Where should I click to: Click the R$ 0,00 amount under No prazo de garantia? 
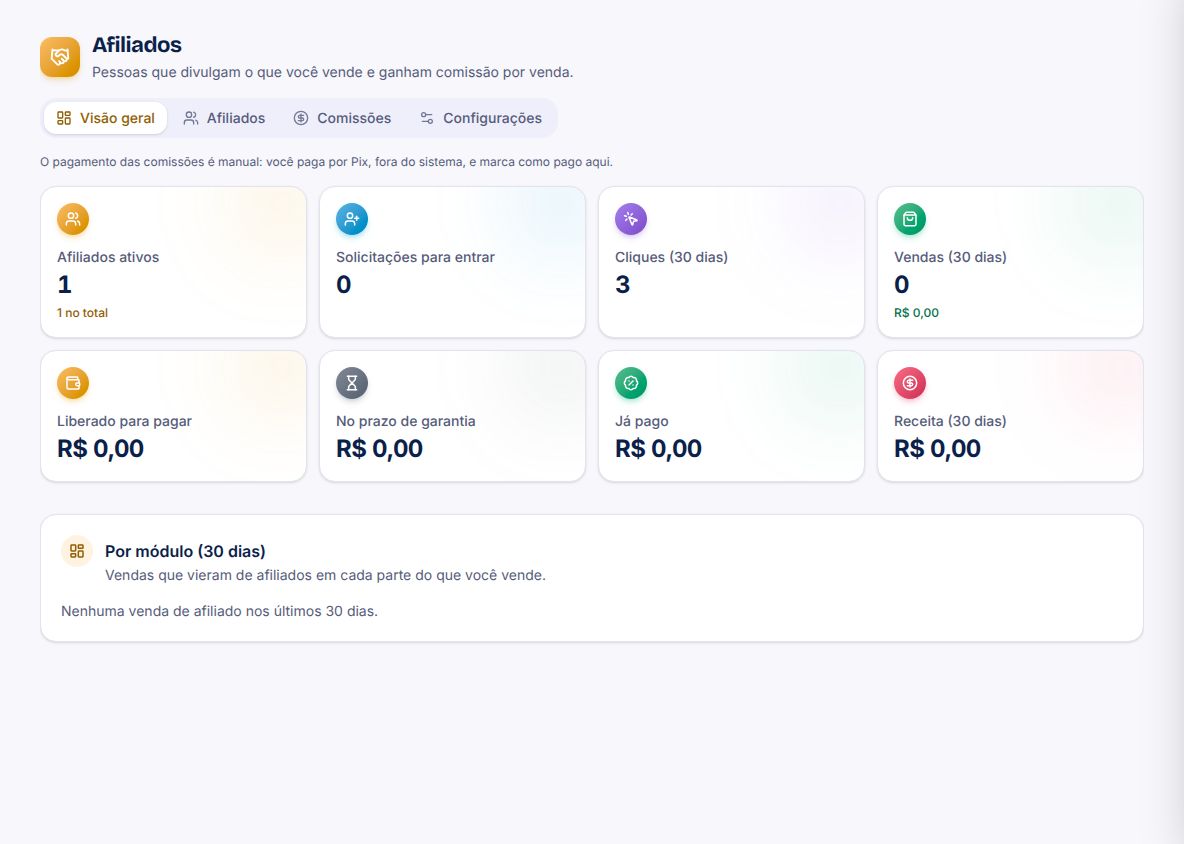tap(379, 448)
